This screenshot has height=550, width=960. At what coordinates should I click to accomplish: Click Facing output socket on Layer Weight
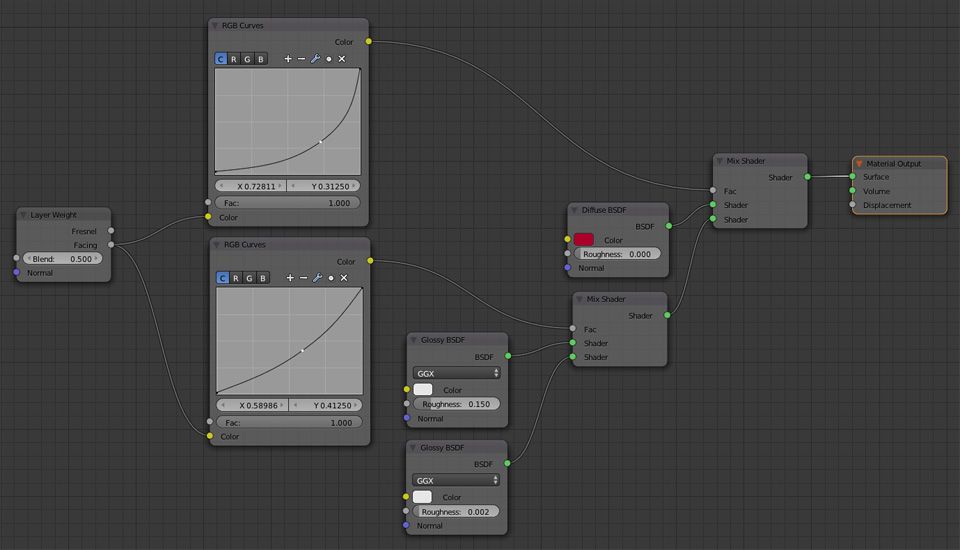[111, 244]
